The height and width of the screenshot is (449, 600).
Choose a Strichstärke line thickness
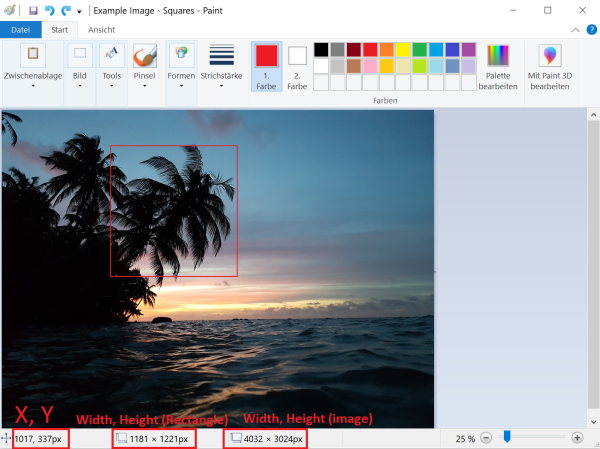click(x=221, y=66)
